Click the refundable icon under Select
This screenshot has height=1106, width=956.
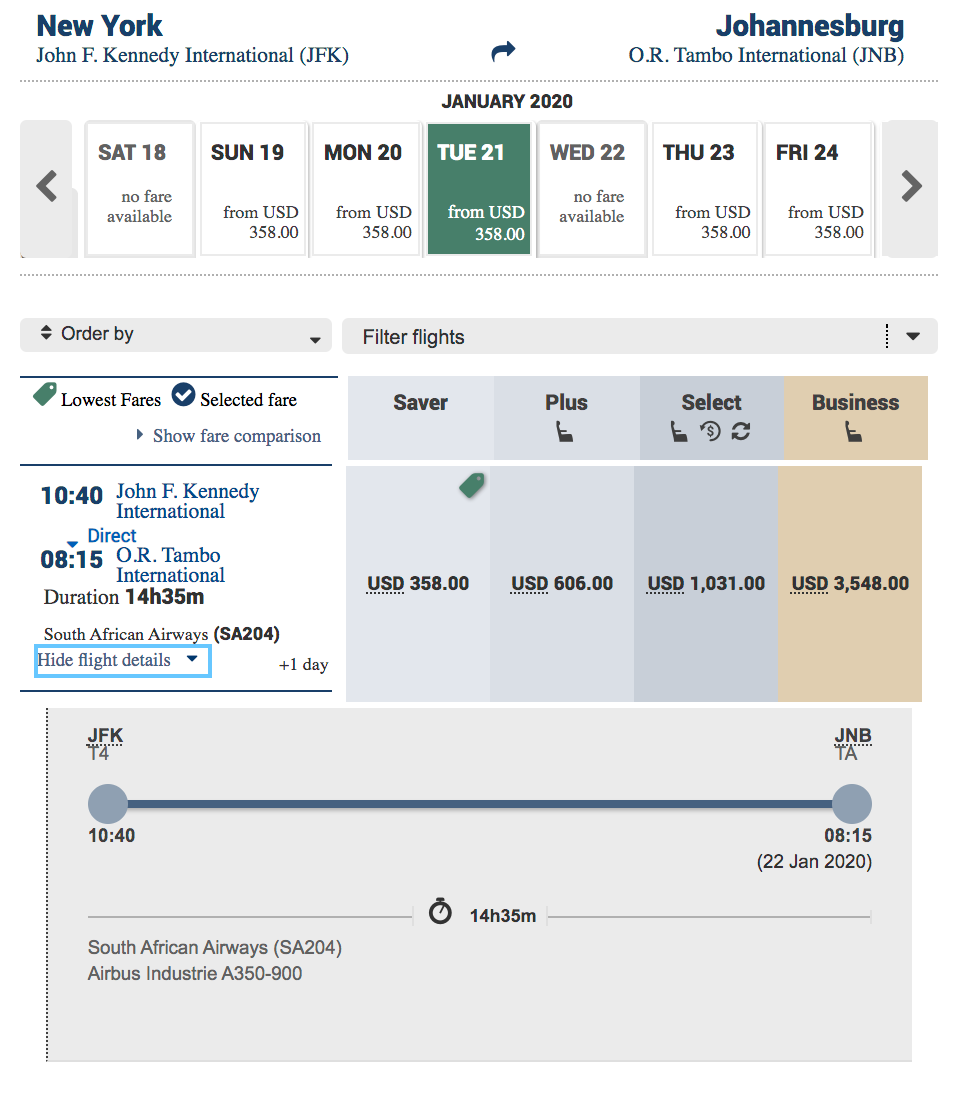711,432
